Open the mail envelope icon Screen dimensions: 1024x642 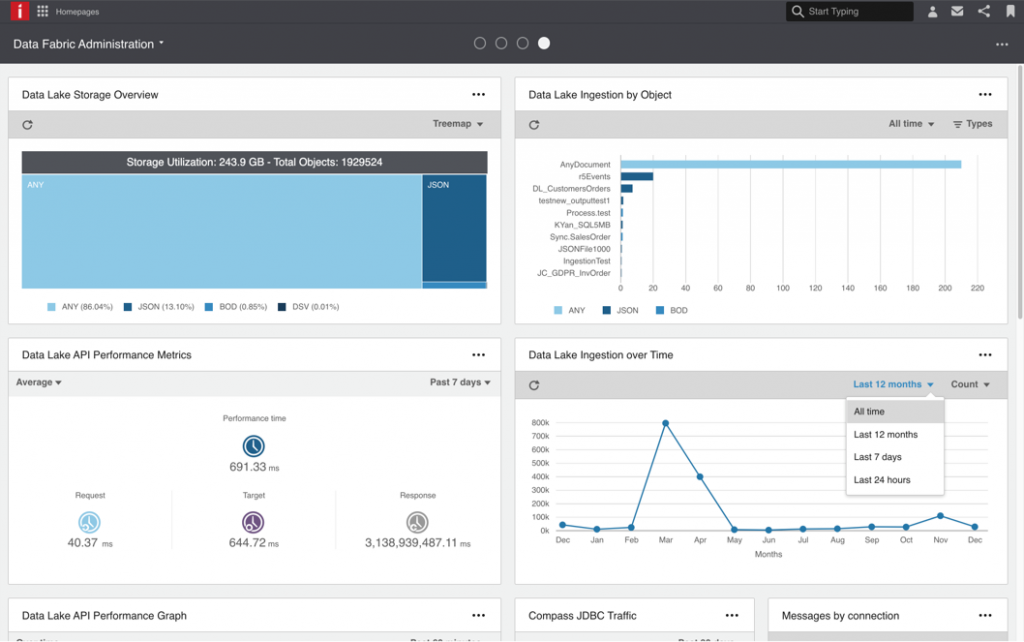click(x=958, y=12)
